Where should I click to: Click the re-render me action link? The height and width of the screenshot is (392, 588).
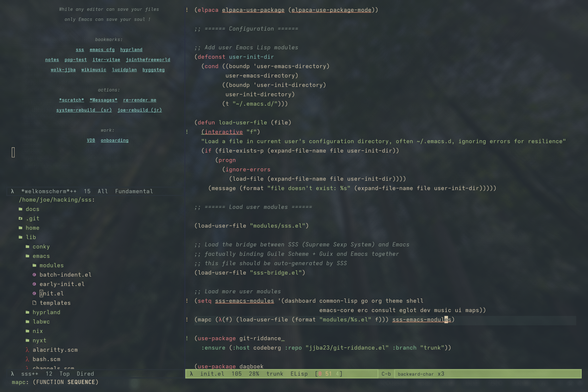click(x=140, y=100)
